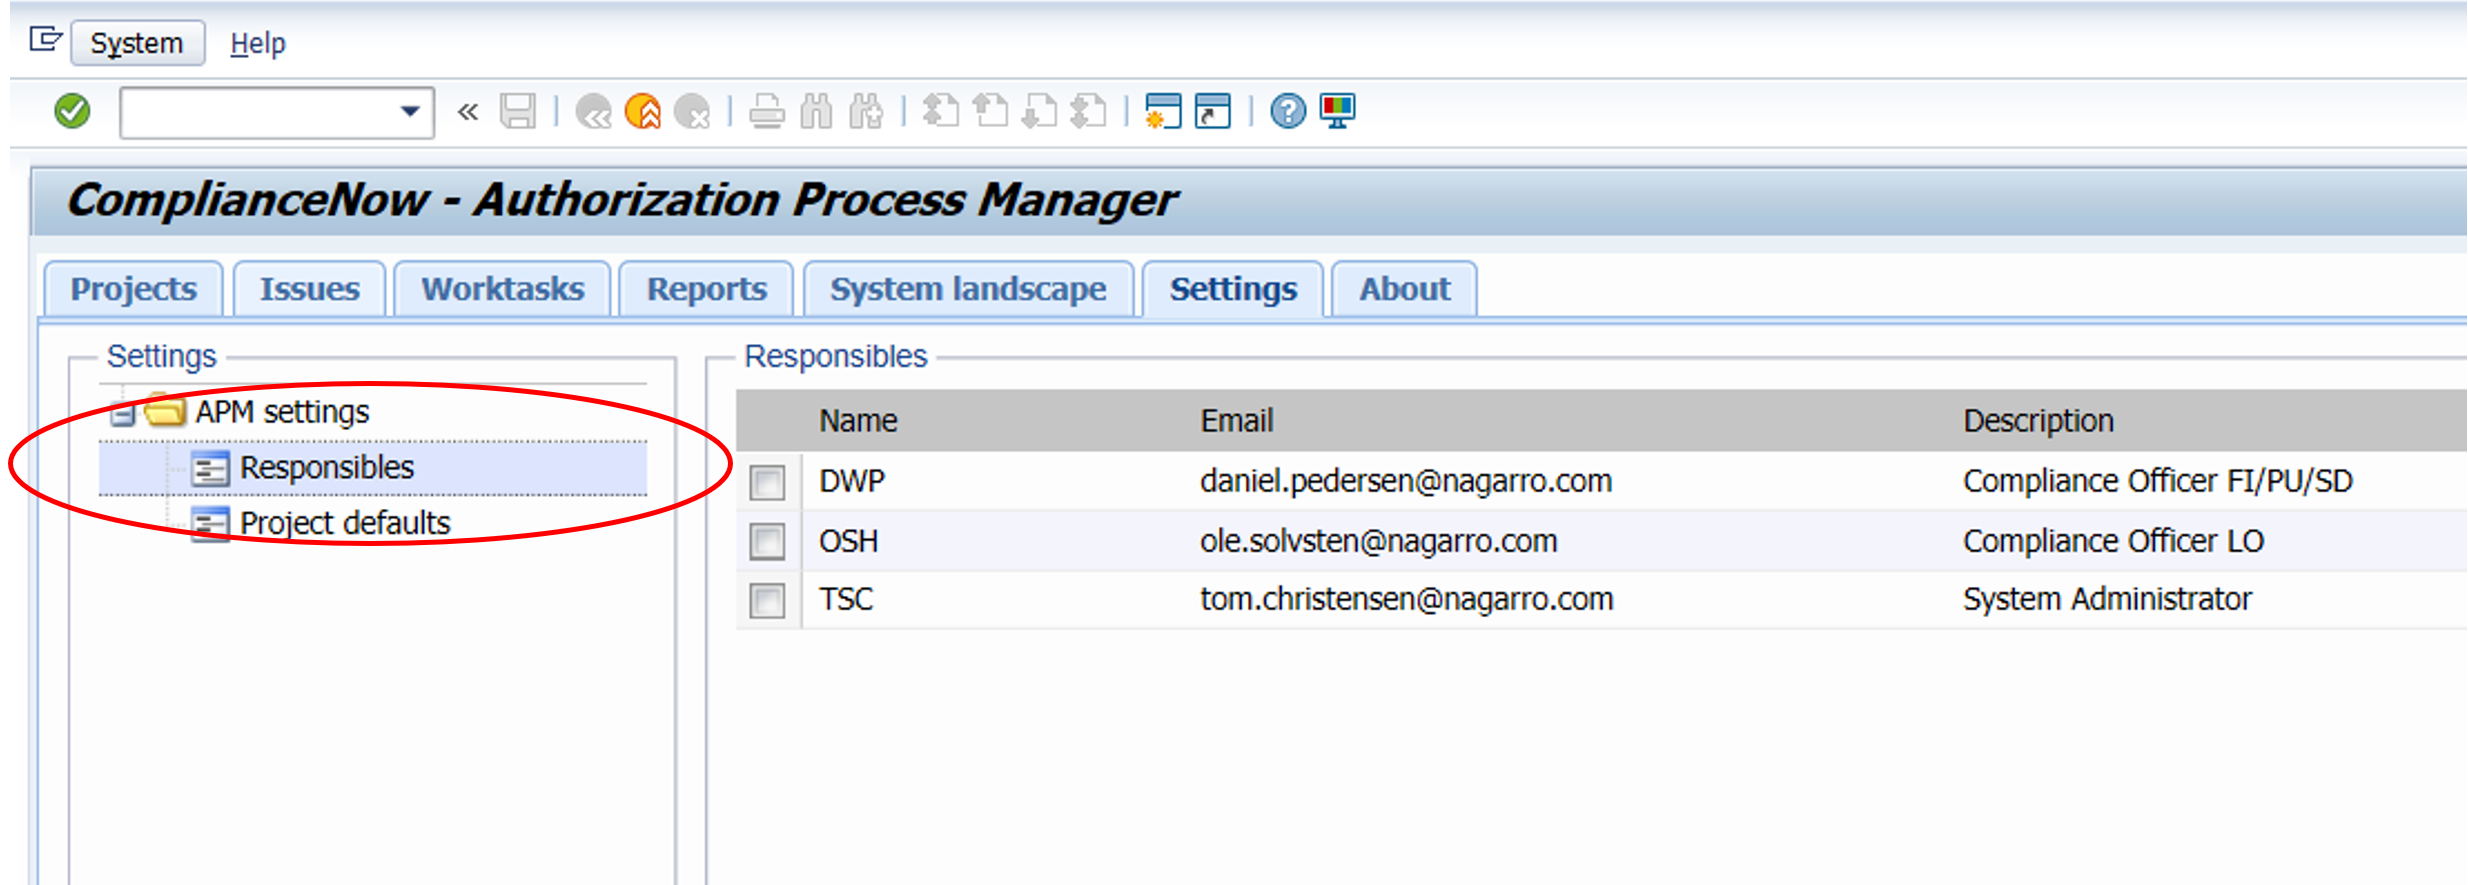
Task: Click the OSH name cell
Action: 848,541
